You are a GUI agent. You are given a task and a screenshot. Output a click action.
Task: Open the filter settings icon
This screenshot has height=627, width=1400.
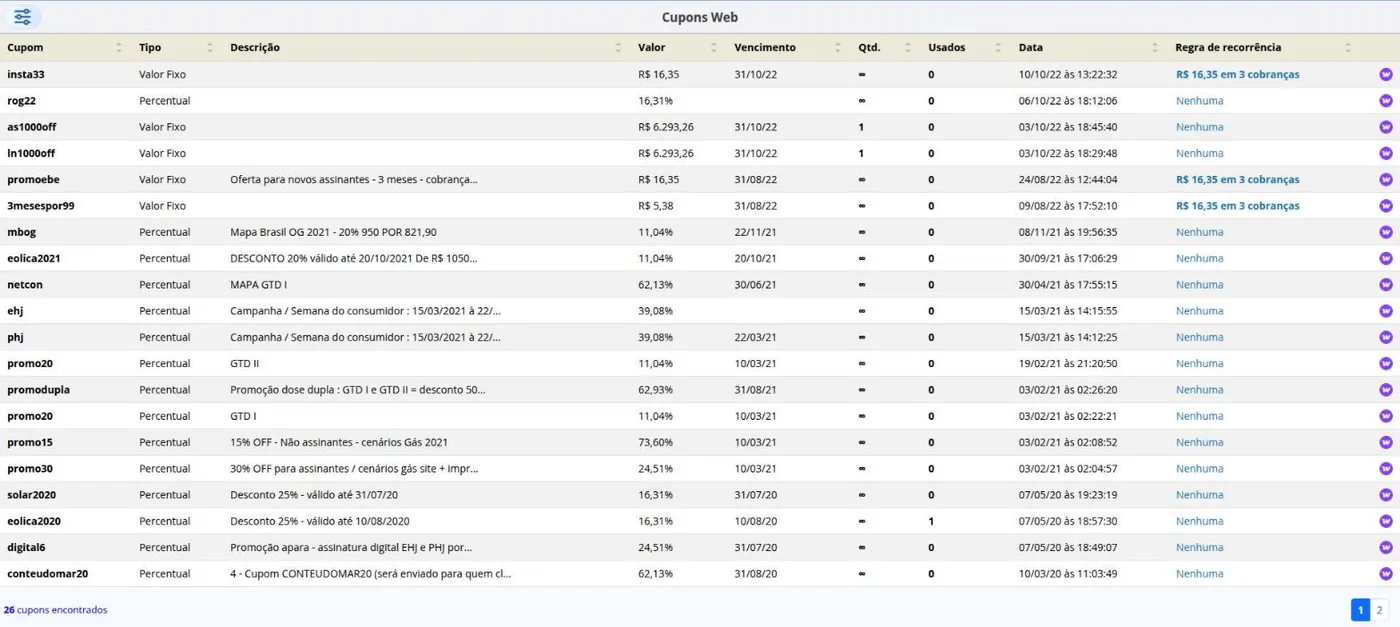click(22, 17)
